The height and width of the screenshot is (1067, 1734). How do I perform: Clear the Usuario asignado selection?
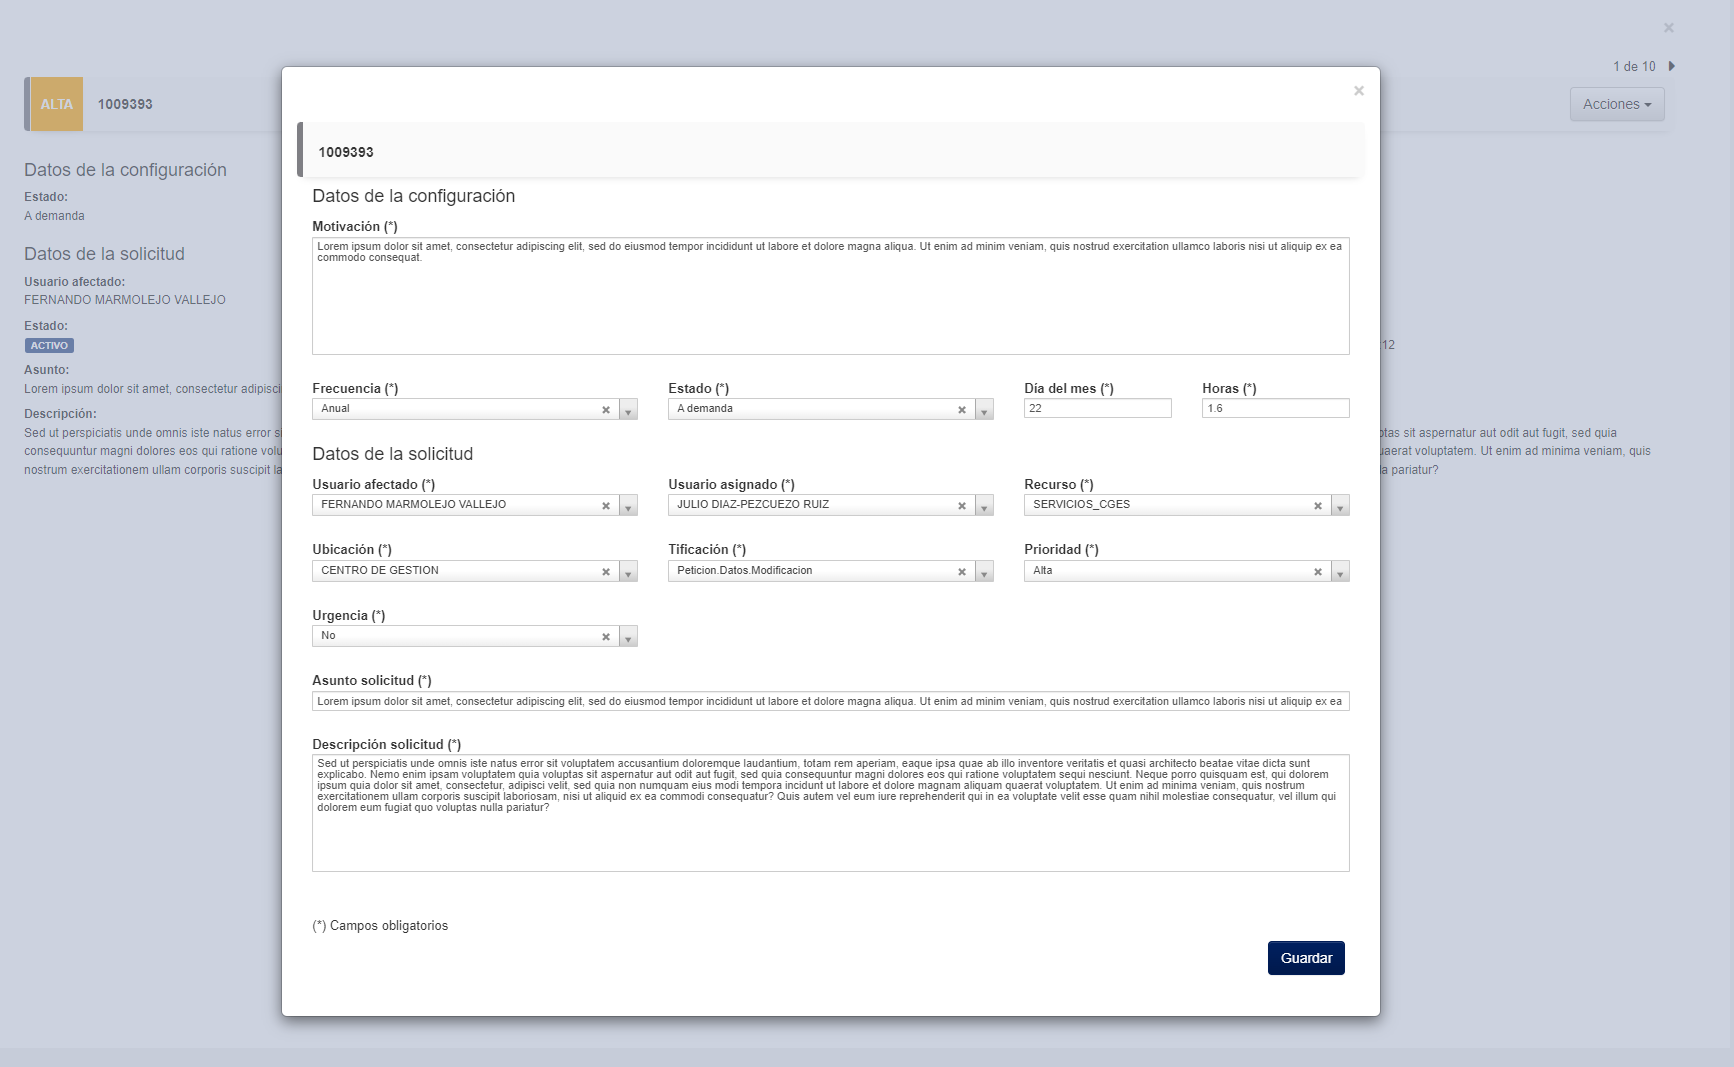[962, 506]
